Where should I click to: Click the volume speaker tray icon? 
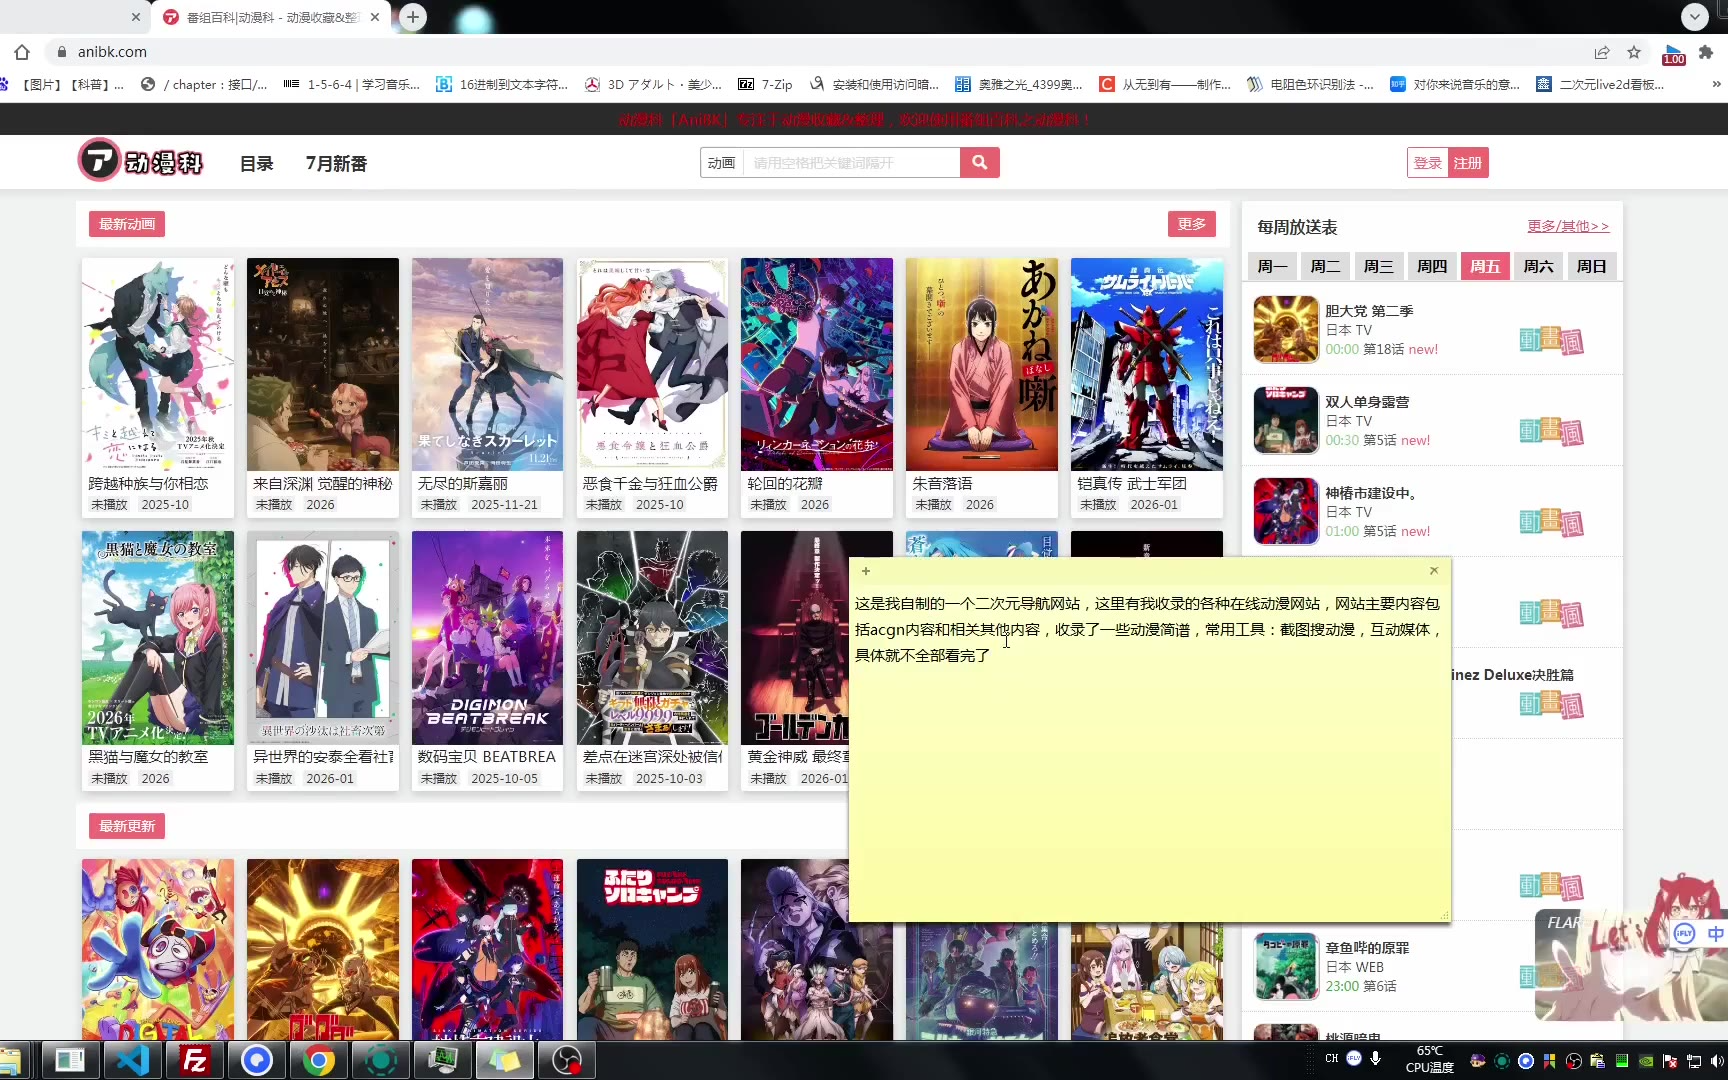pyautogui.click(x=1718, y=1061)
